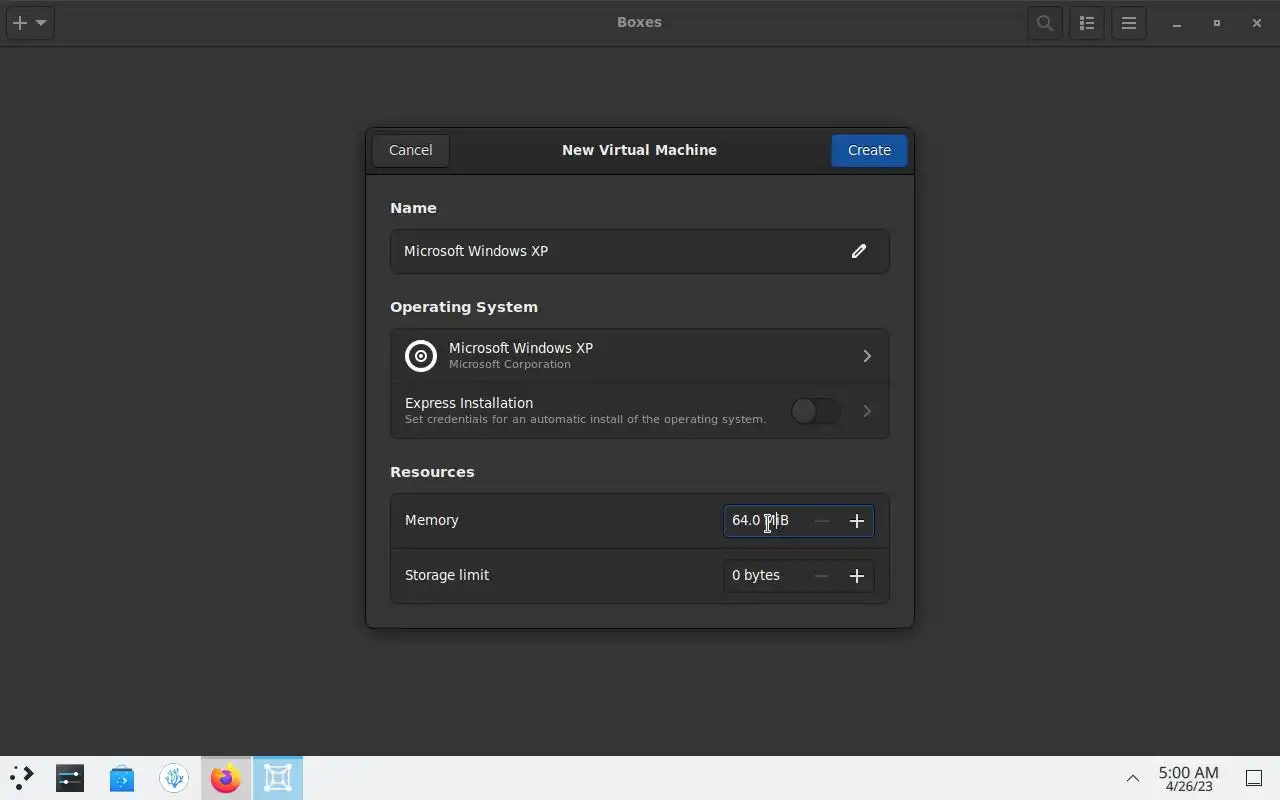Open Discover software store from taskbar
1280x800 pixels.
point(122,778)
